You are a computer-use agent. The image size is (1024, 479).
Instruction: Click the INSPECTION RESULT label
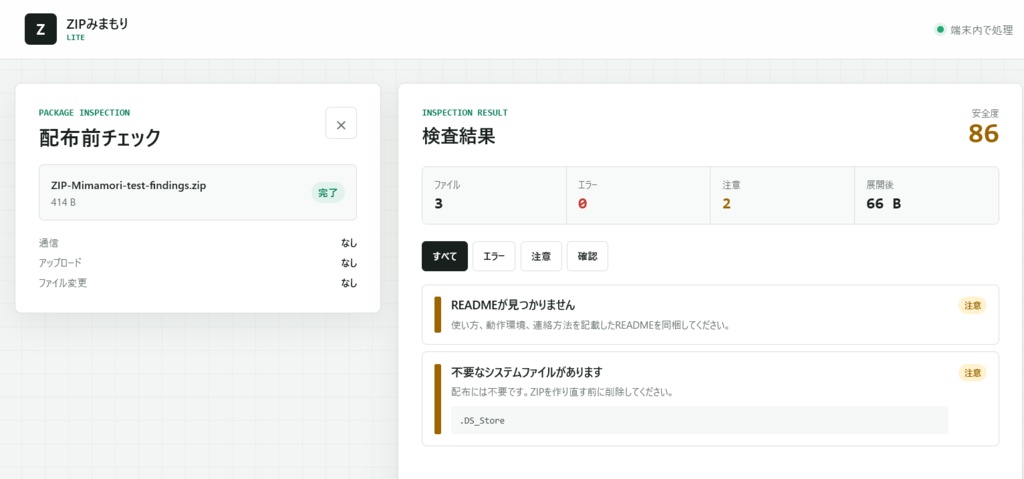point(465,112)
